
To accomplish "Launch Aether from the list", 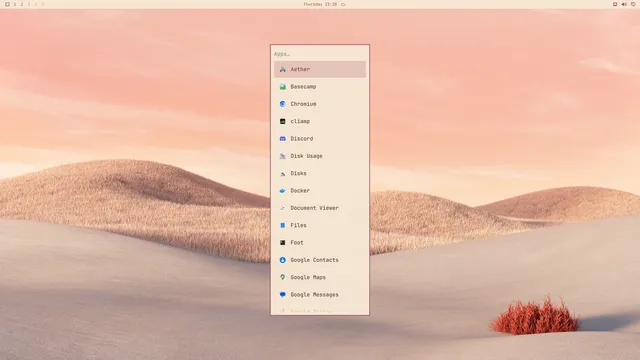I will click(320, 69).
